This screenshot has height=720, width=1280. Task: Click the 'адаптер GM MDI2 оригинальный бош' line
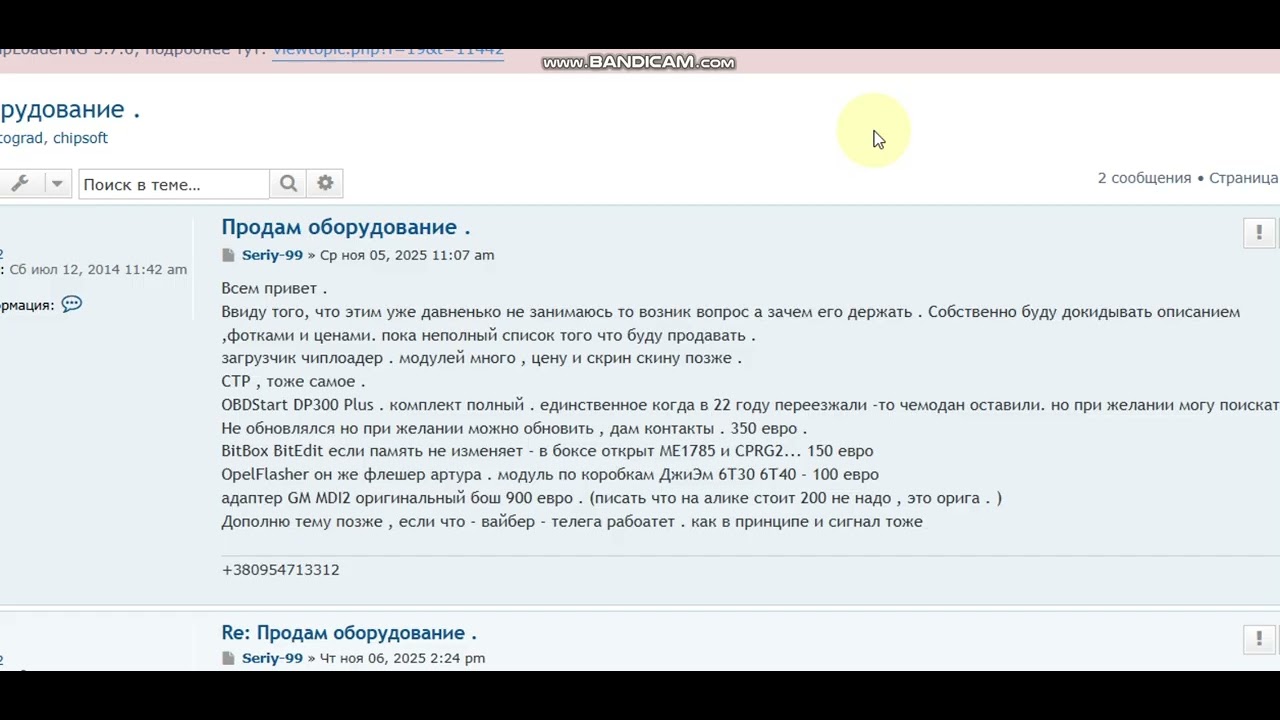point(611,497)
